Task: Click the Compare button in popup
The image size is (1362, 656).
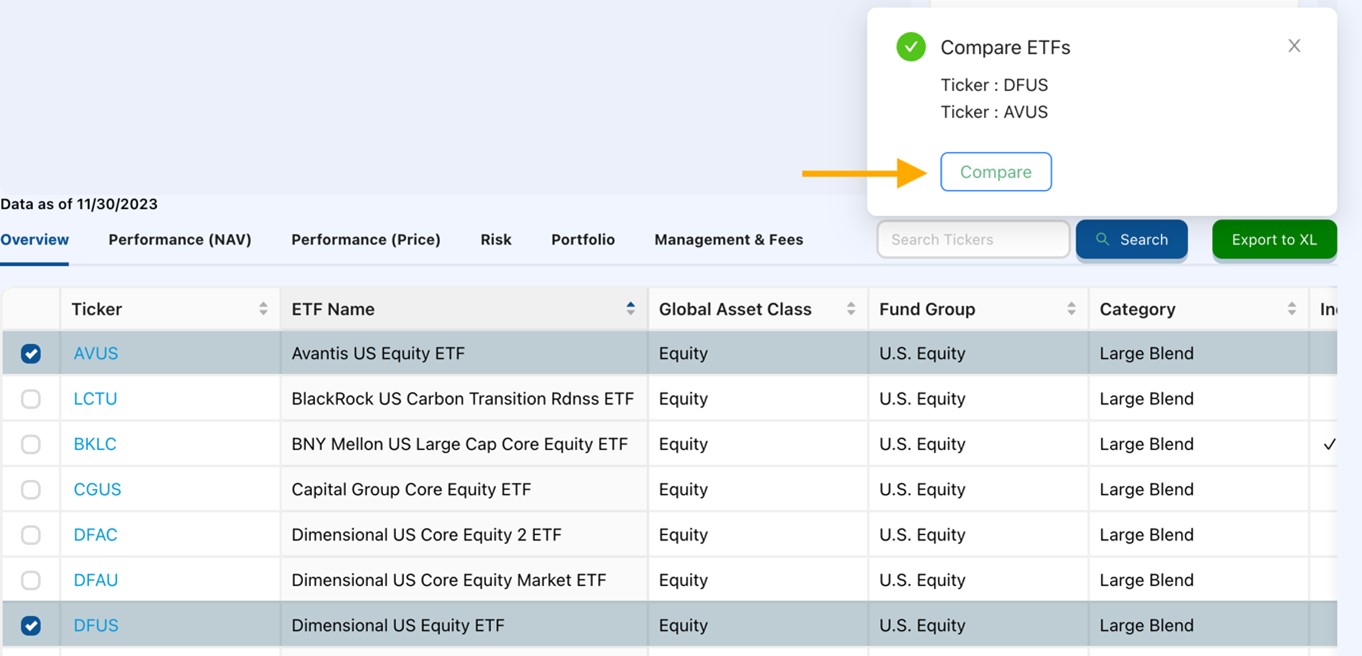Action: tap(996, 172)
